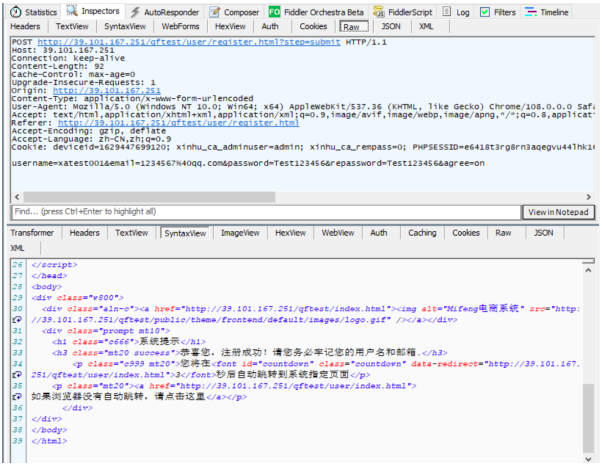
Task: Open the Referer register.html link
Action: pyautogui.click(x=179, y=123)
